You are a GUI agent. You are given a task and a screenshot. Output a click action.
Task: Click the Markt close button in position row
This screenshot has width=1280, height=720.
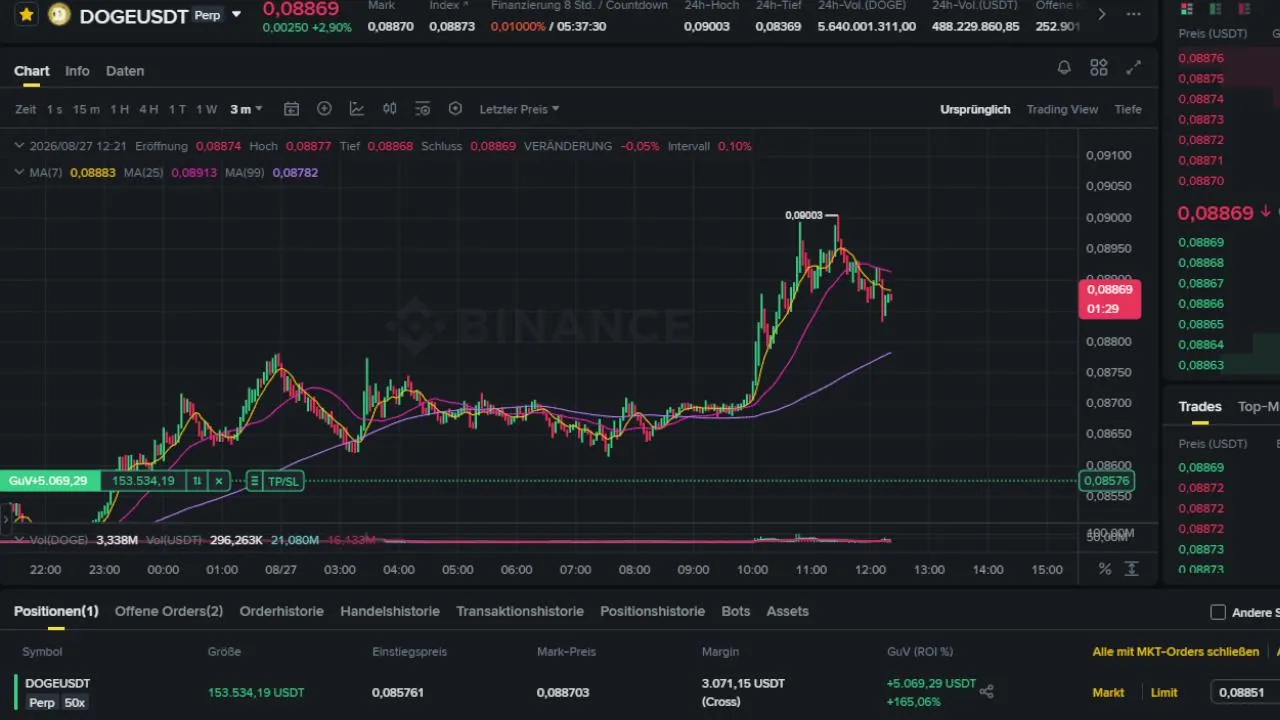[1108, 692]
